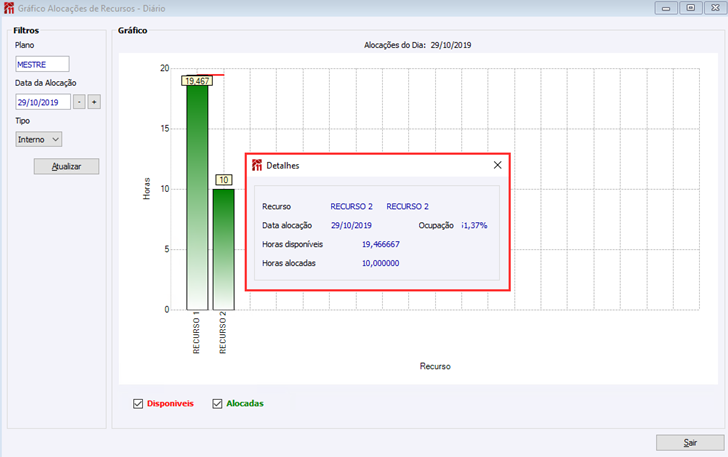Click the 10 bar value label
This screenshot has height=457, width=728.
tap(224, 180)
